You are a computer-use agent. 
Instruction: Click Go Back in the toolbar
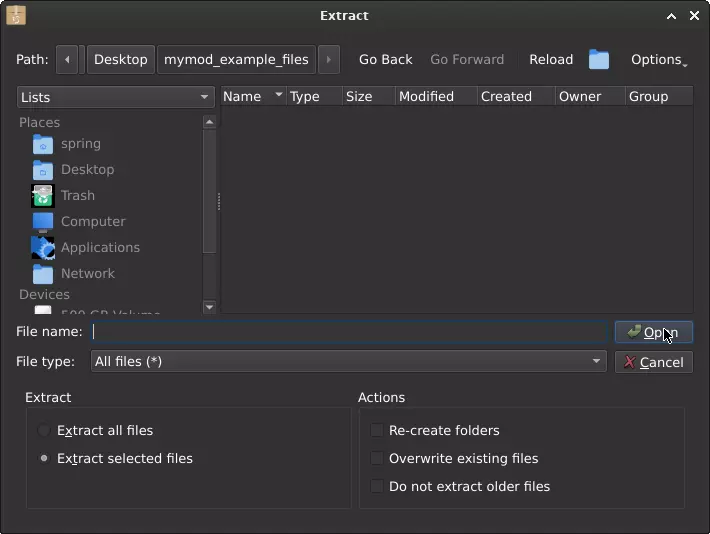click(385, 60)
